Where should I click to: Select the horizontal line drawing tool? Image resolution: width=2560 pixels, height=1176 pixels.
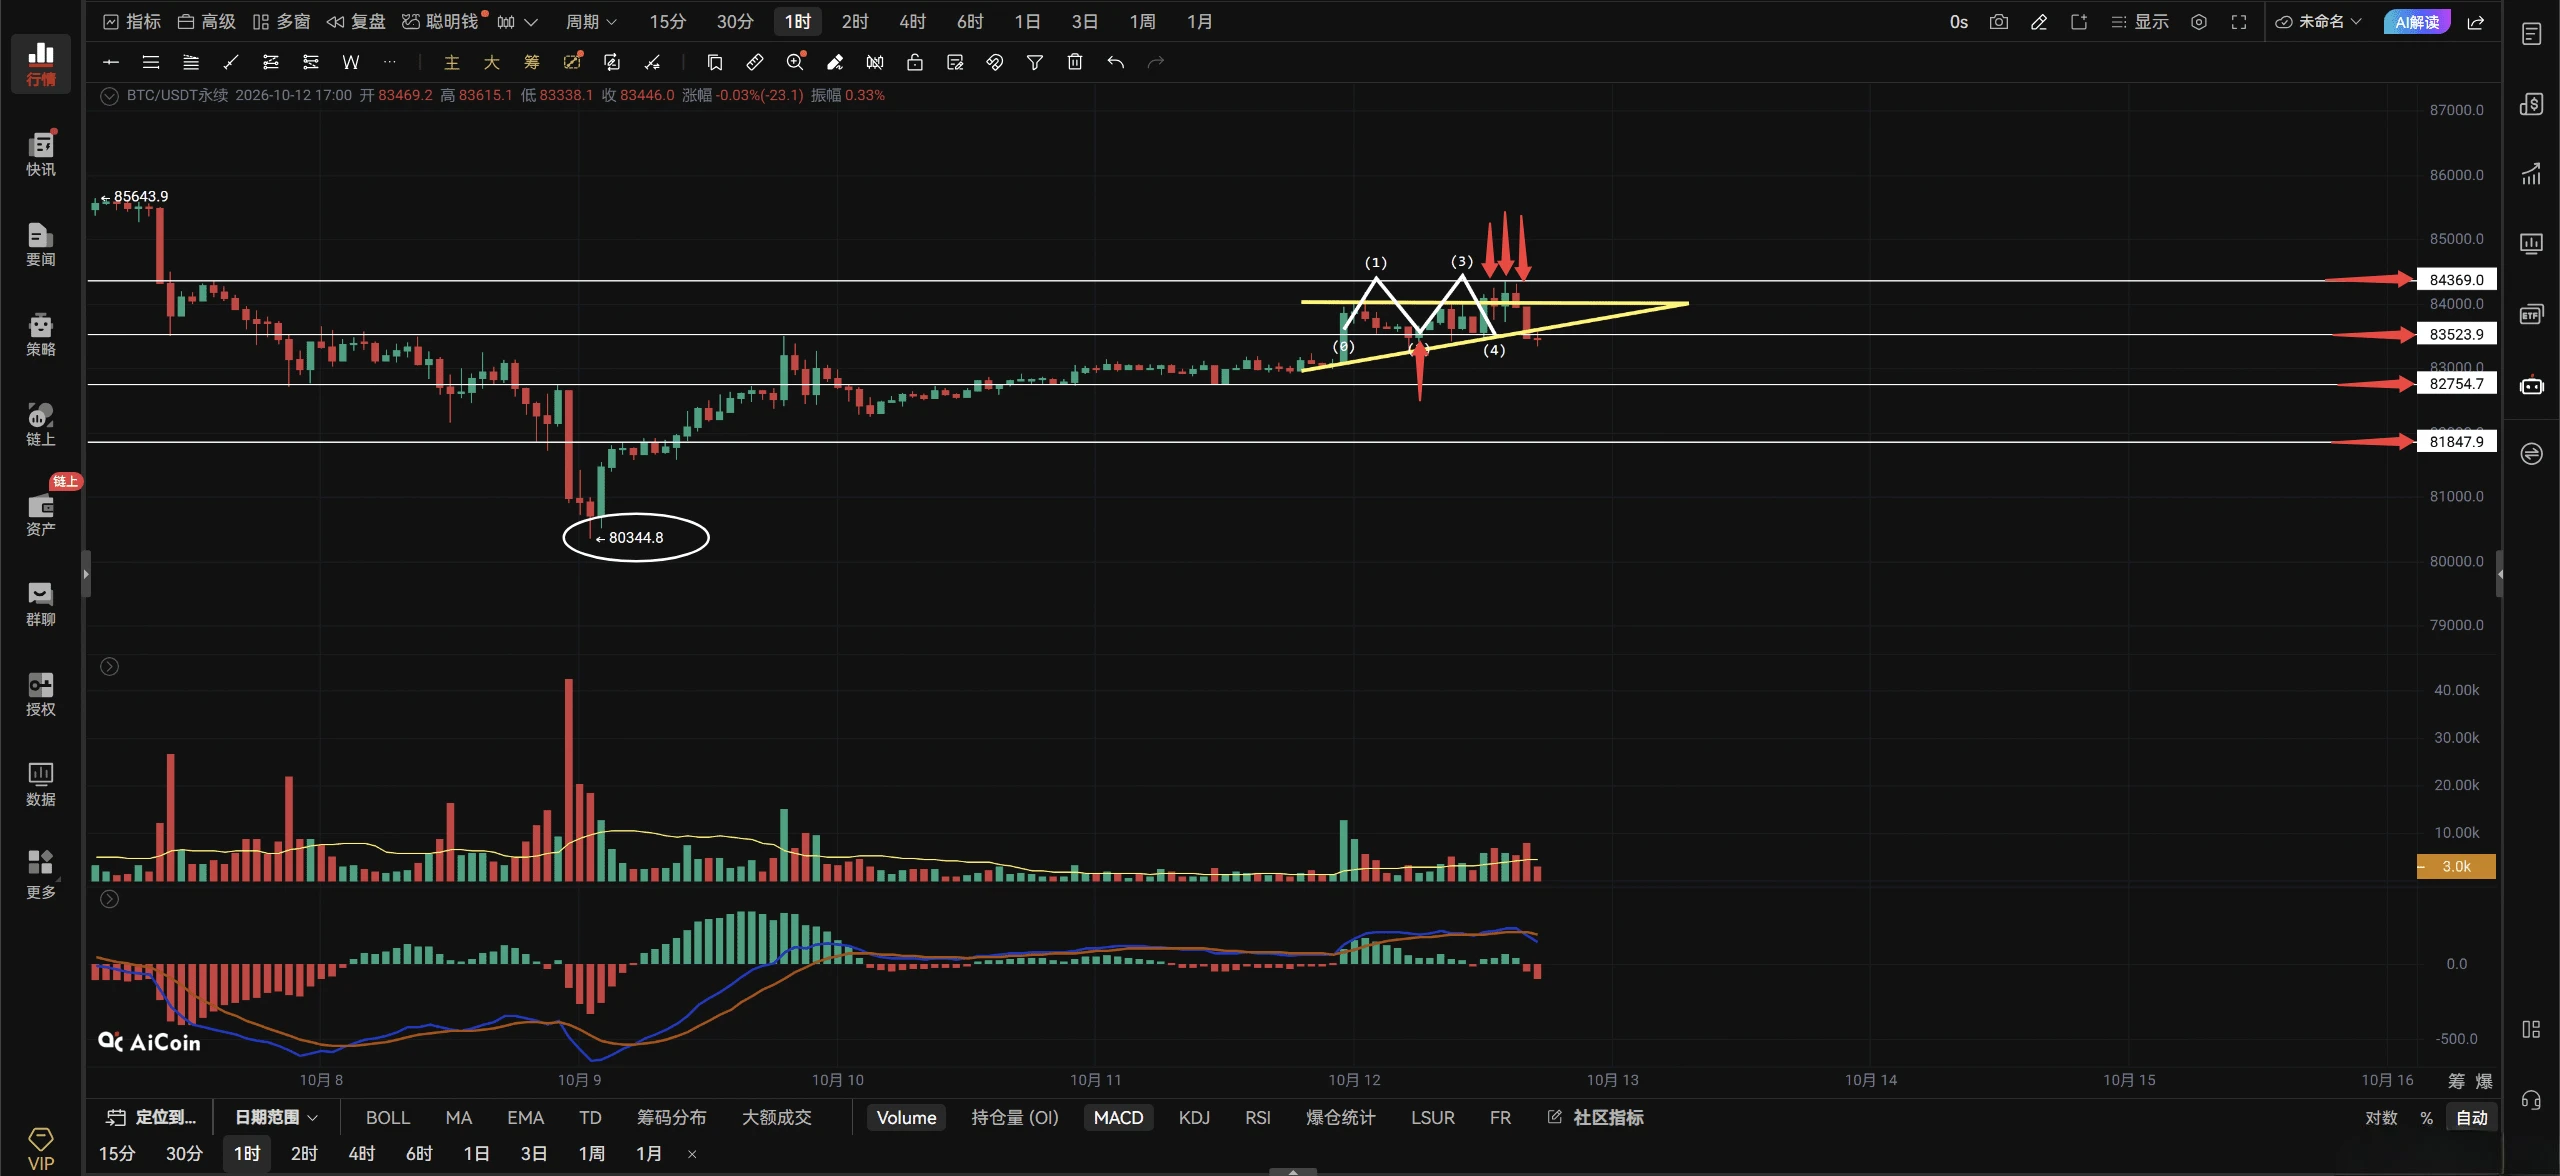[x=111, y=62]
